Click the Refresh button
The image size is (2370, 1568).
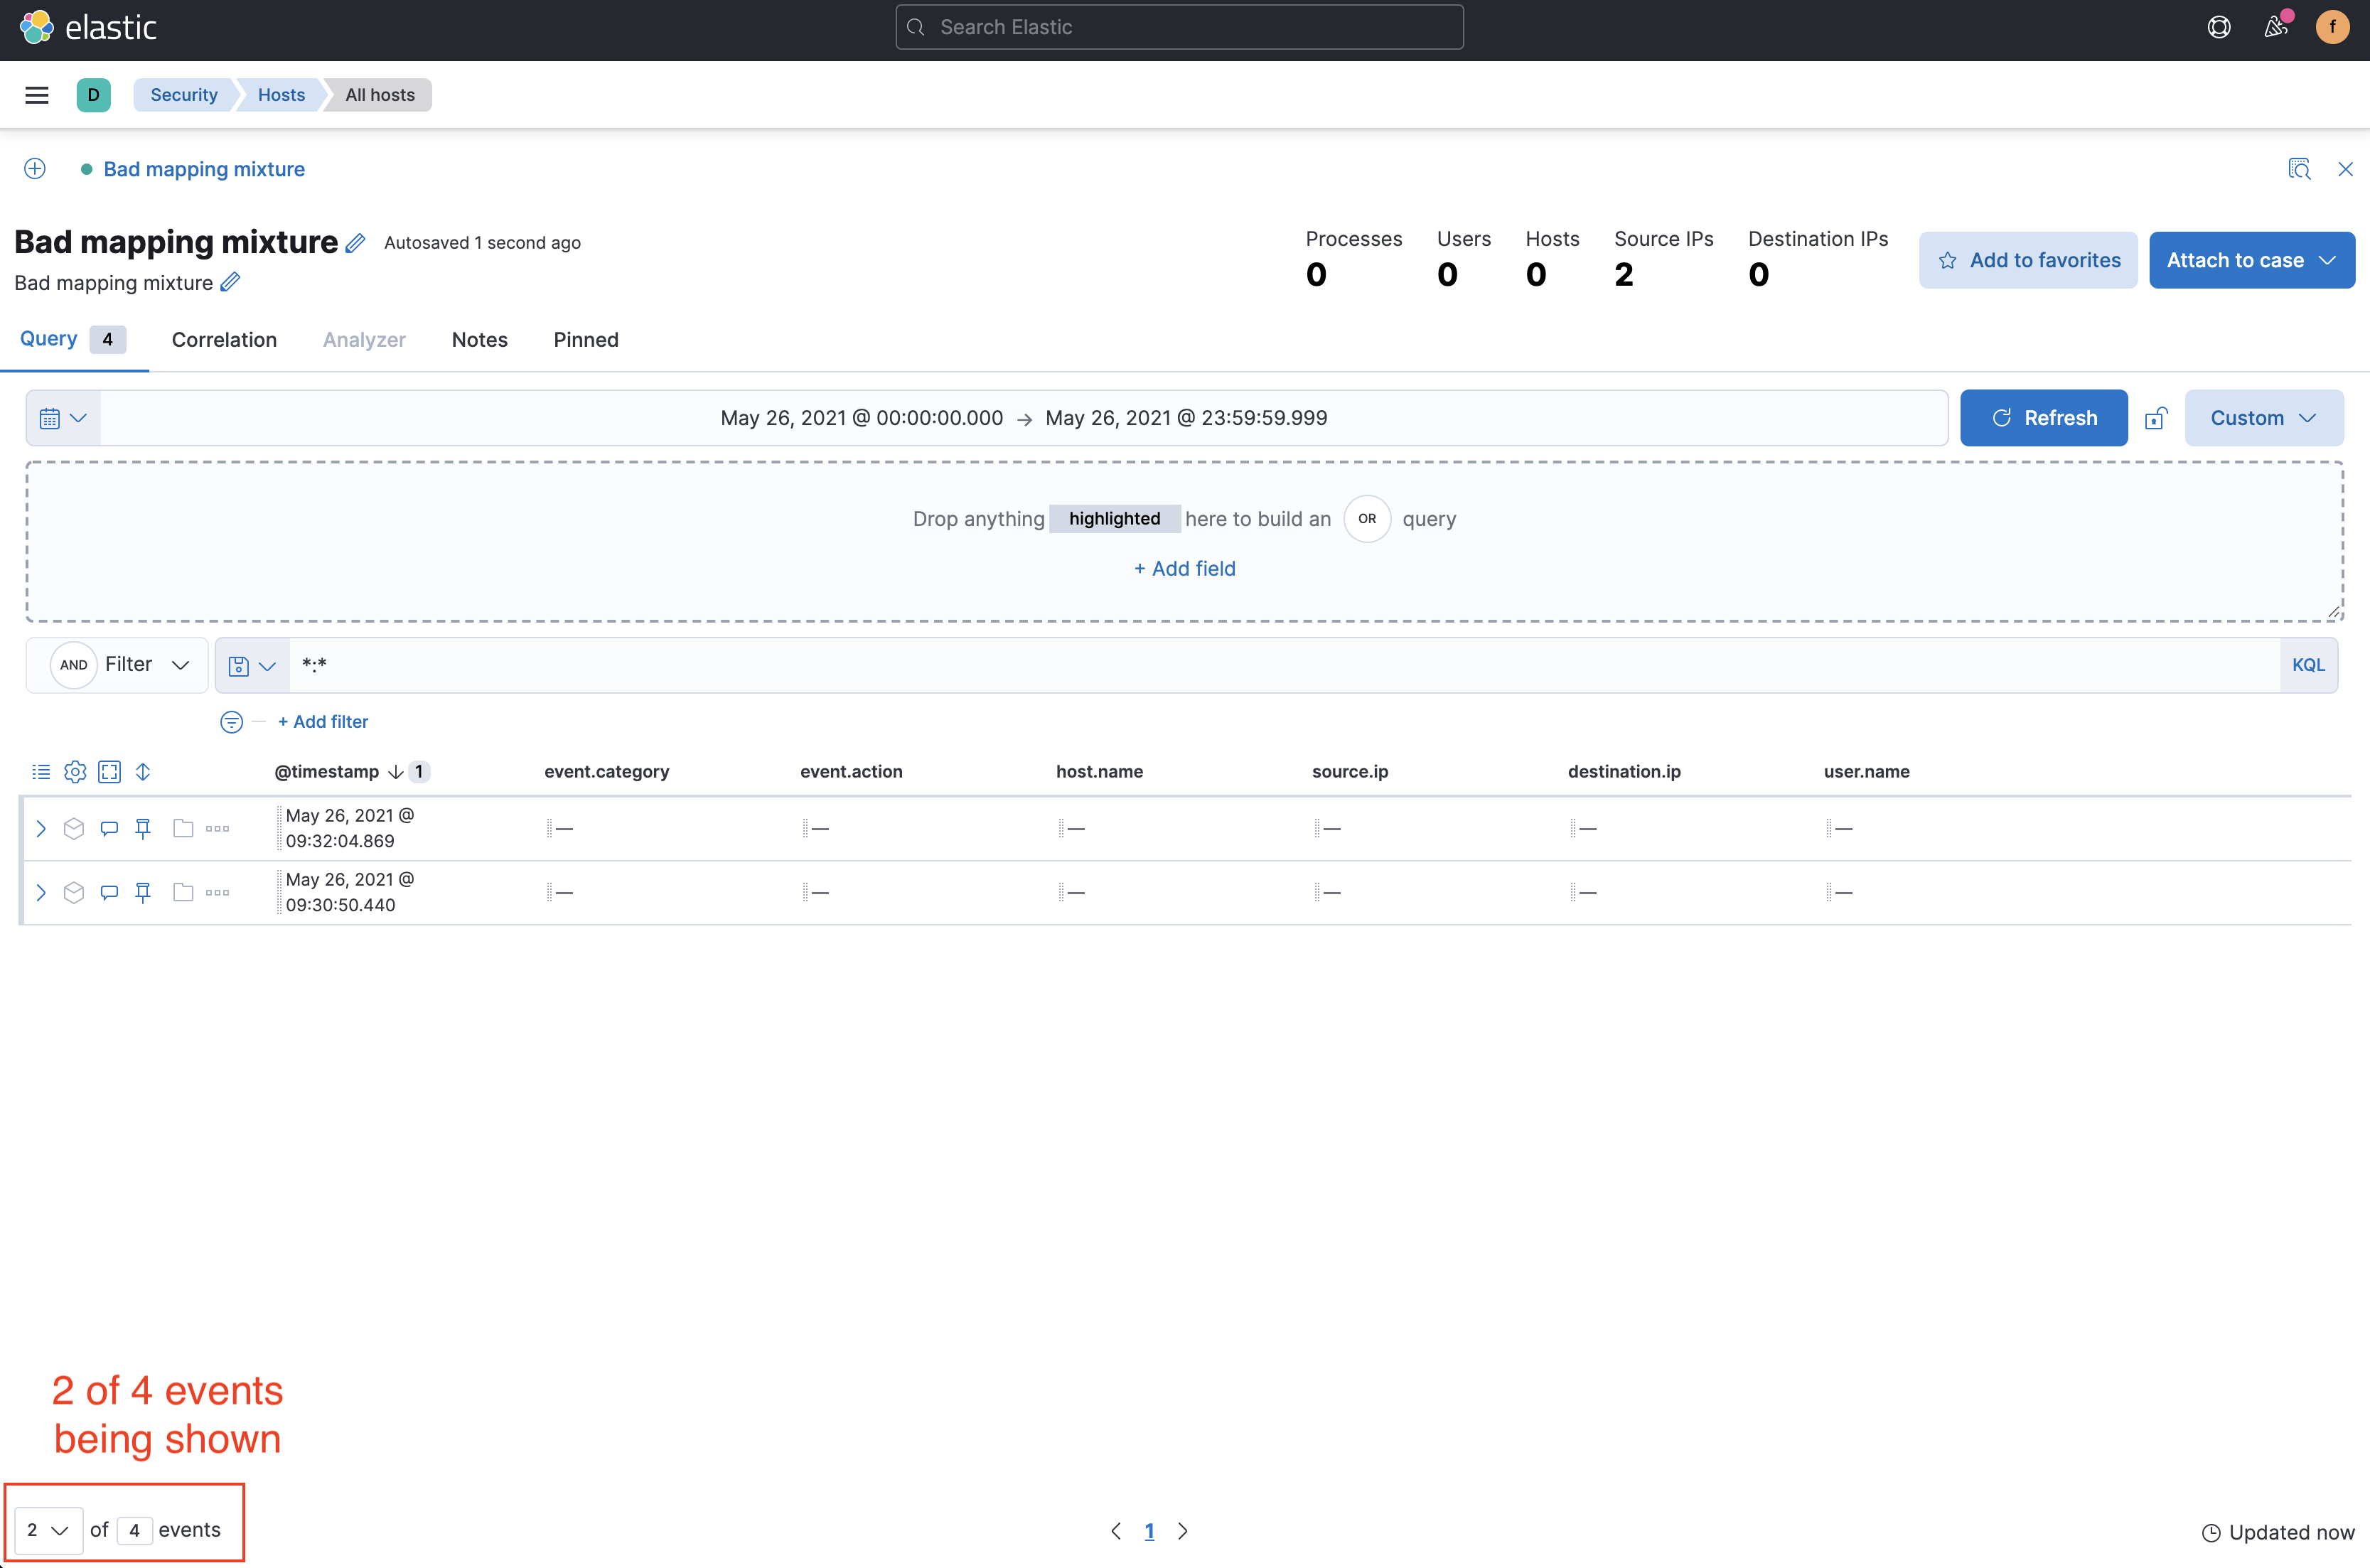pos(2043,418)
